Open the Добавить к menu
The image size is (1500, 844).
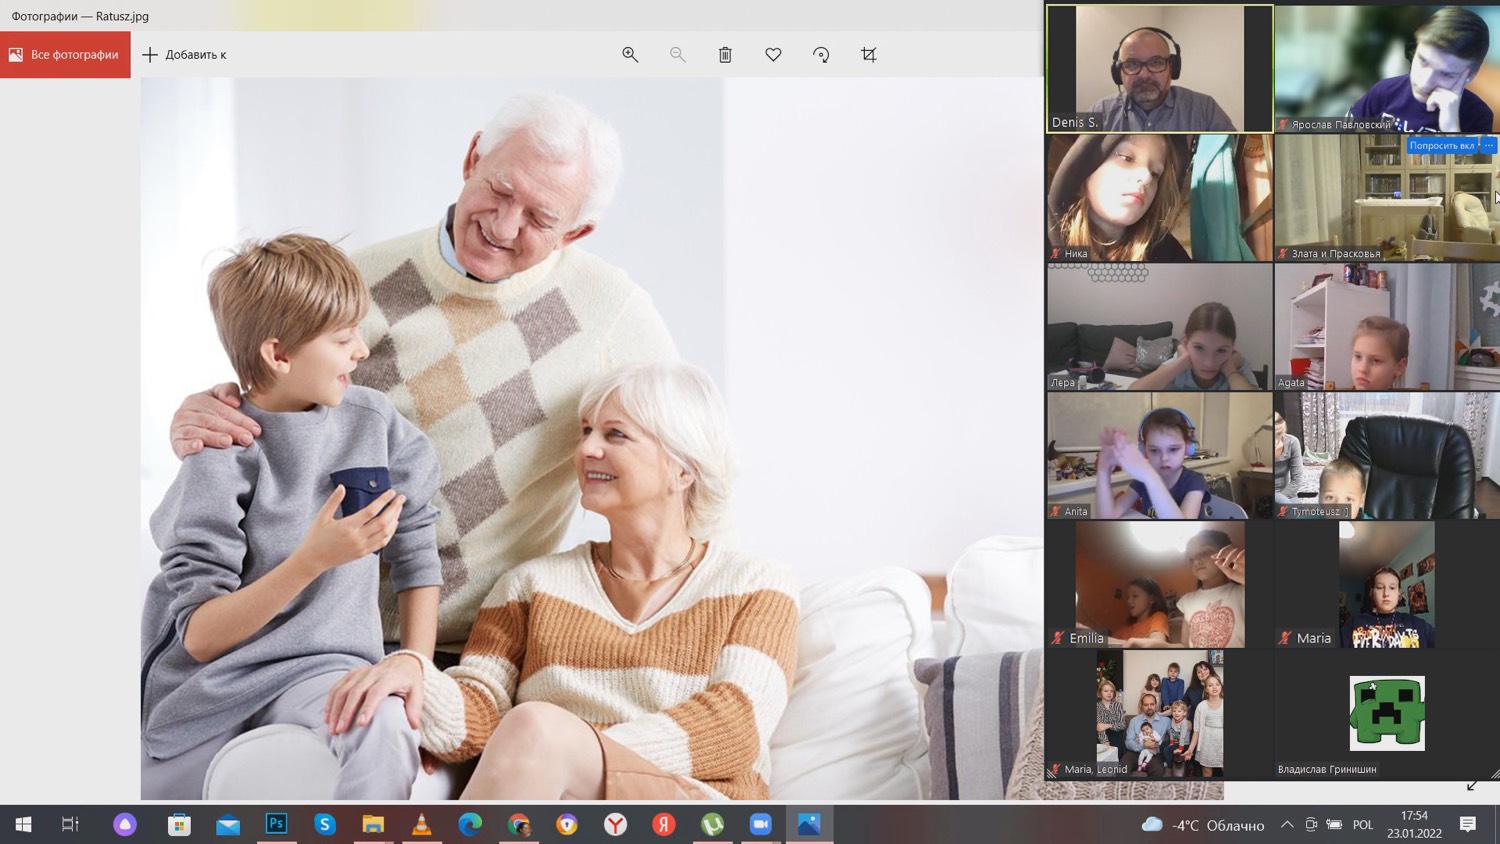click(185, 55)
